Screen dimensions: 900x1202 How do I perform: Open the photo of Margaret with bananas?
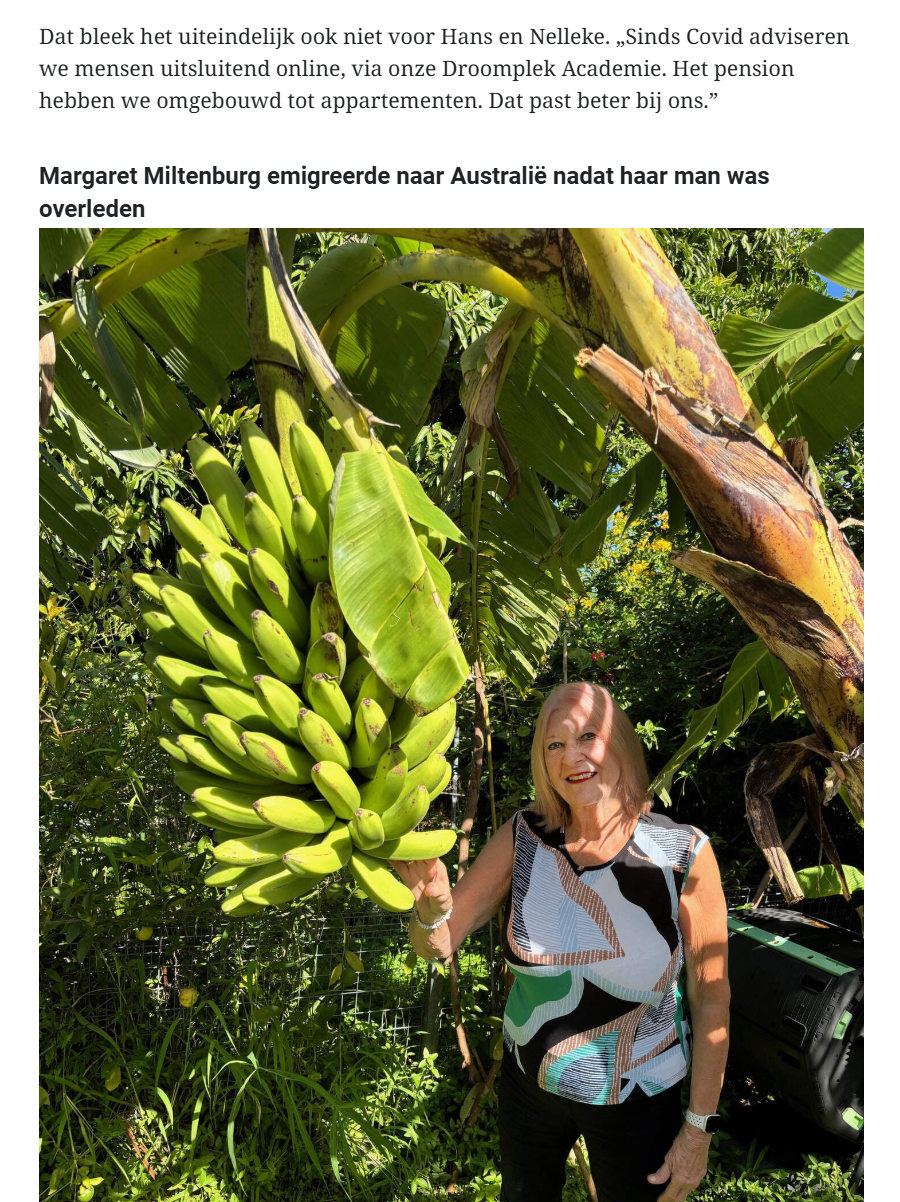click(x=451, y=714)
